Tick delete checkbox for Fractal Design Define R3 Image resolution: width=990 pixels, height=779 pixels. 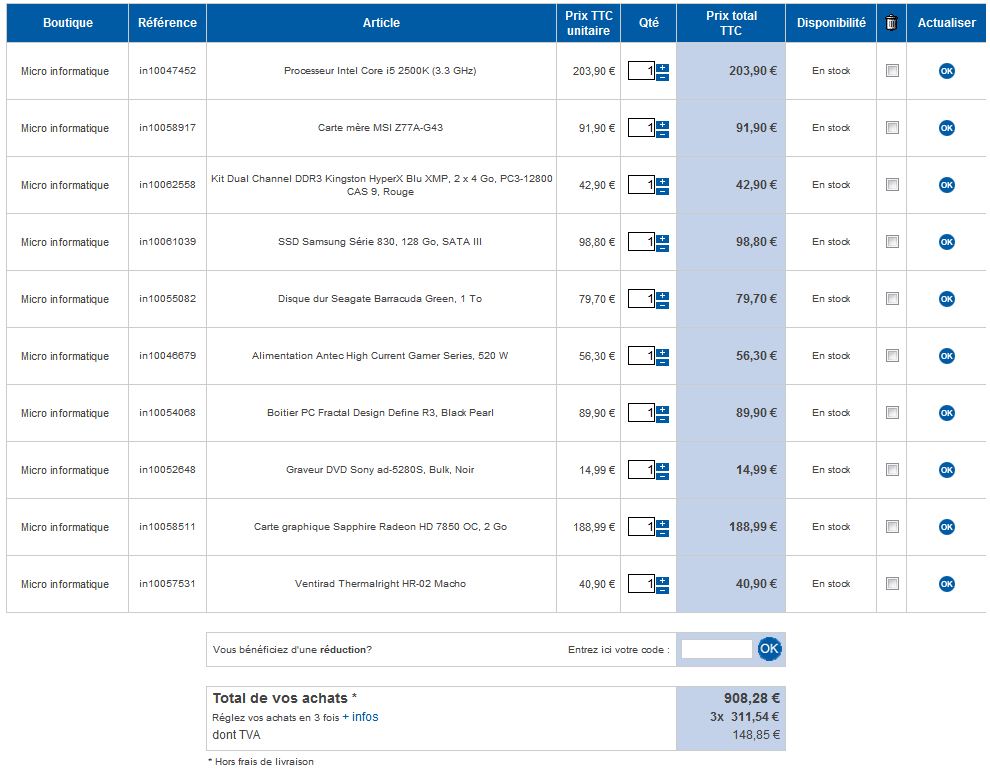pos(892,413)
